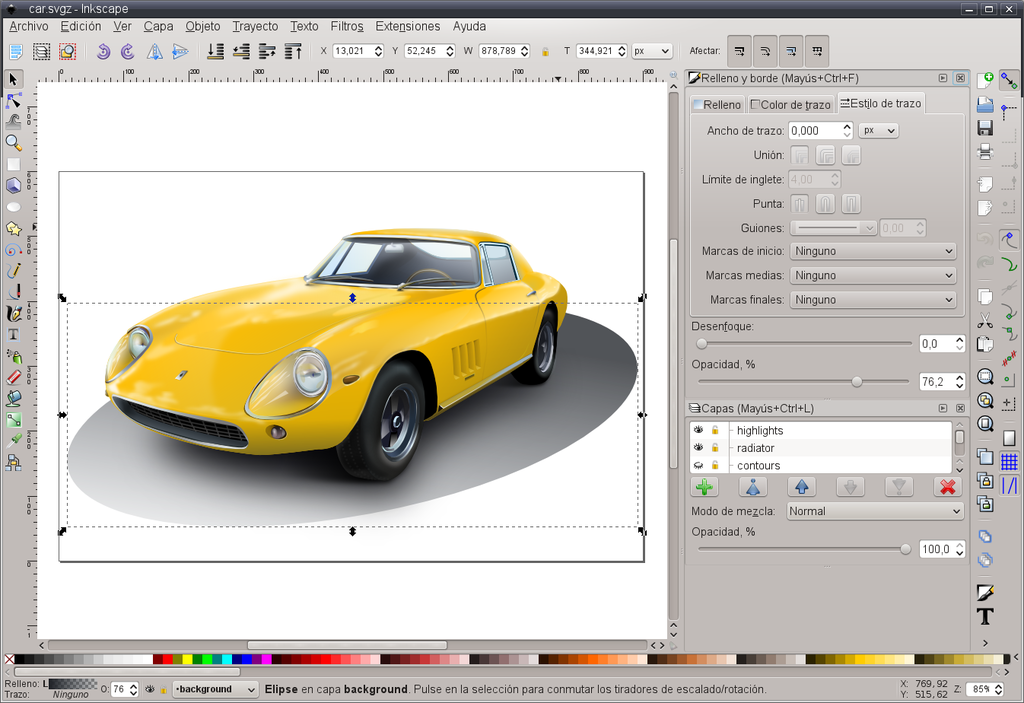Screen dimensions: 1024x703
Task: Open the stroke width unit px dropdown
Action: [877, 130]
